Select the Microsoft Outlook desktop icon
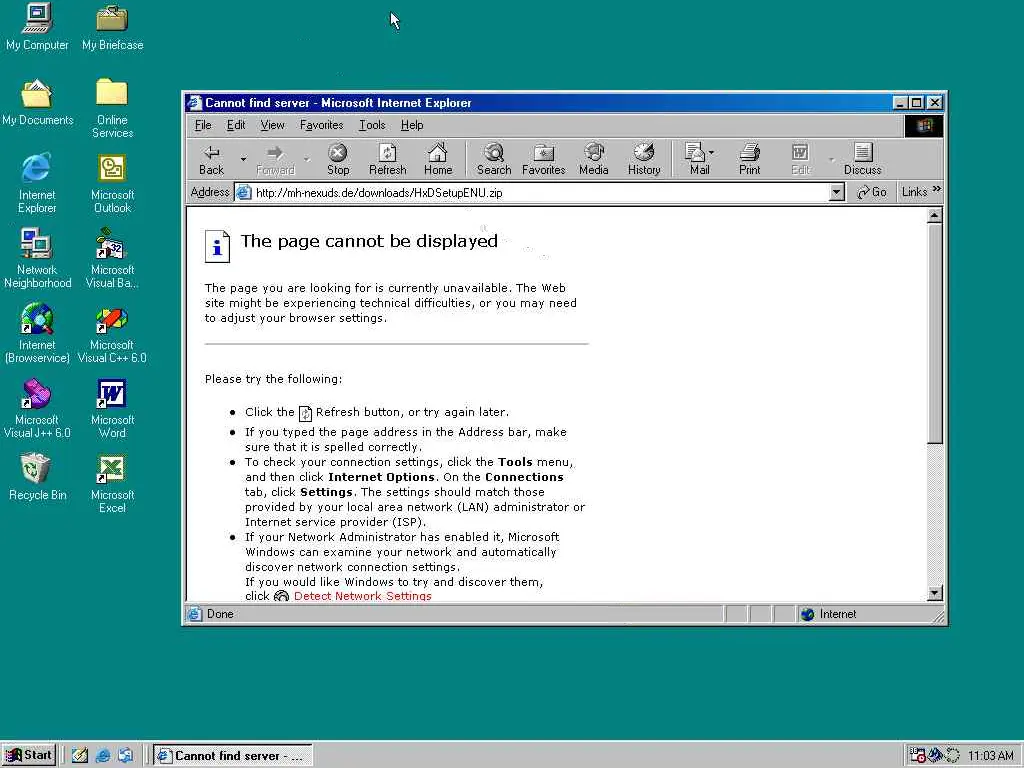The height and width of the screenshot is (768, 1024). (x=112, y=184)
